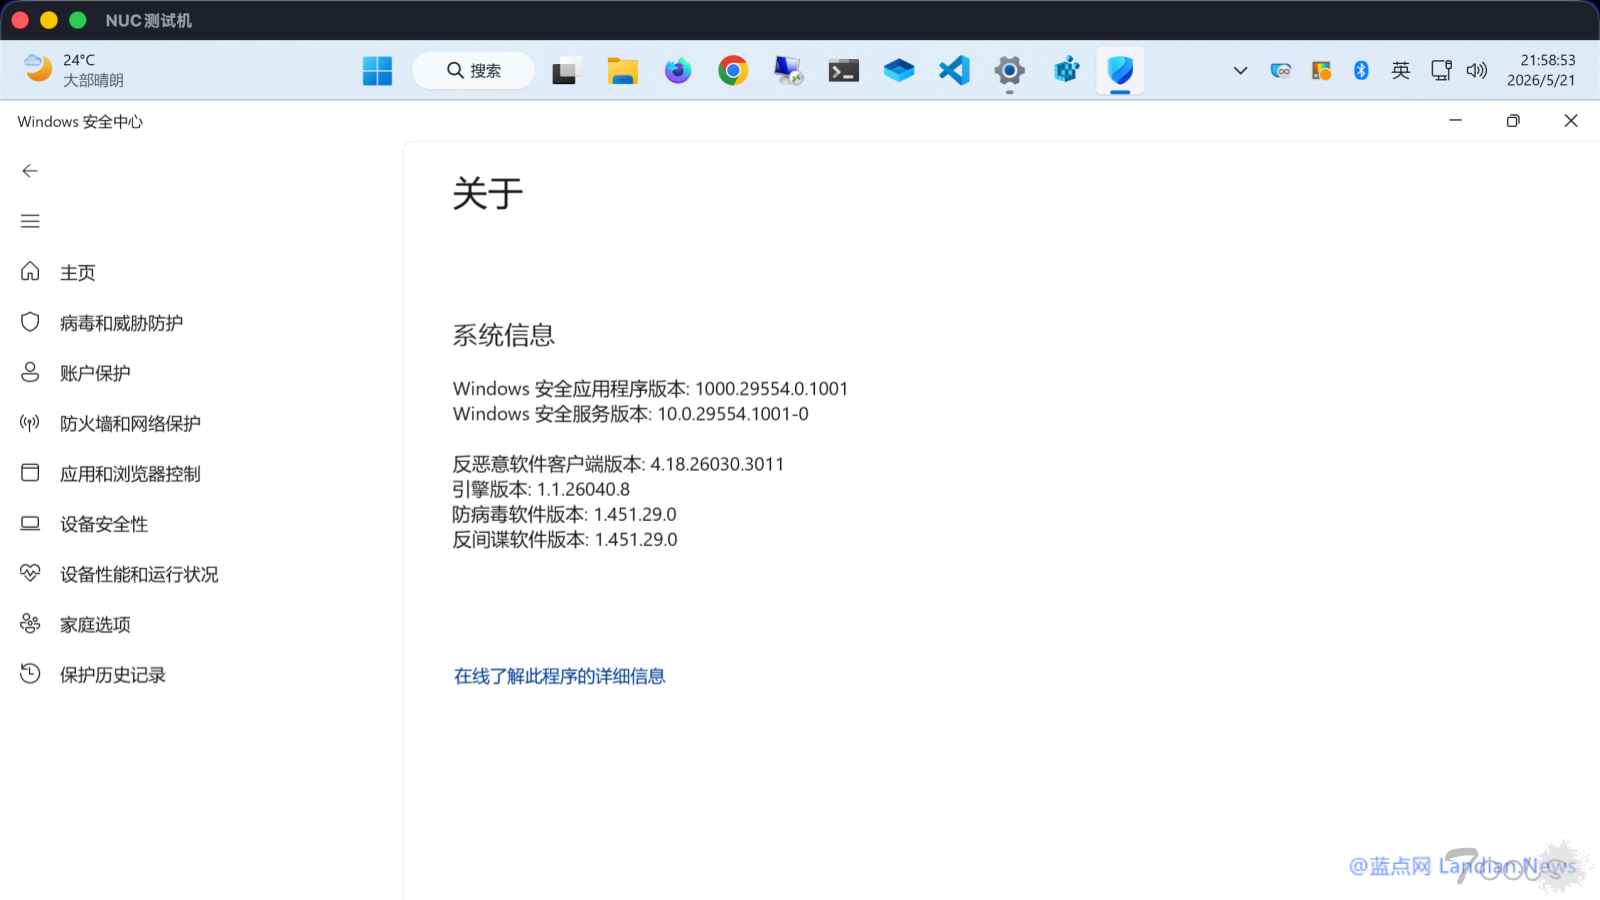Select 账户保护 in the sidebar
Image resolution: width=1600 pixels, height=900 pixels.
(x=95, y=373)
